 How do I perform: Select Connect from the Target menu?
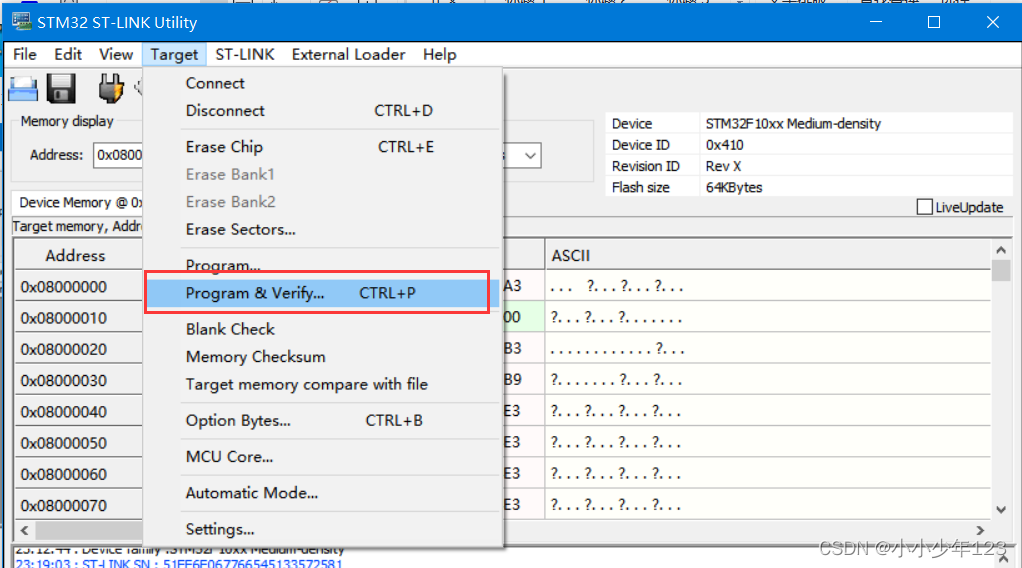[323, 83]
